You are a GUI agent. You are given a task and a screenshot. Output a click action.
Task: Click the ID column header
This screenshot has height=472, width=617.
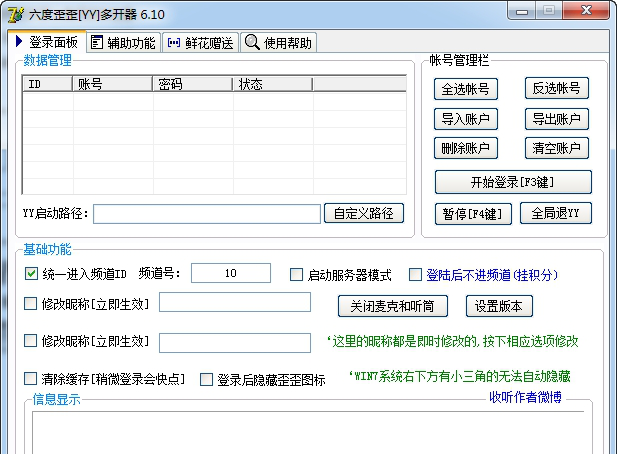click(x=48, y=84)
